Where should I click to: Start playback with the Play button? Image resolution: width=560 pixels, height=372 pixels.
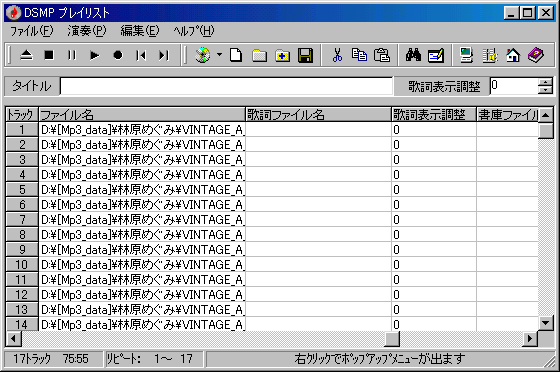95,55
